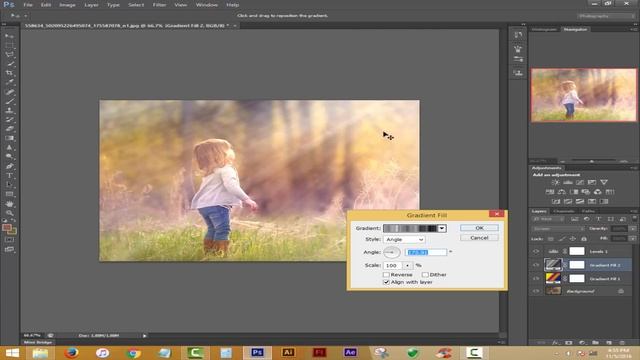Add a Hue/Saturation adjustment
The height and width of the screenshot is (360, 640).
point(550,192)
